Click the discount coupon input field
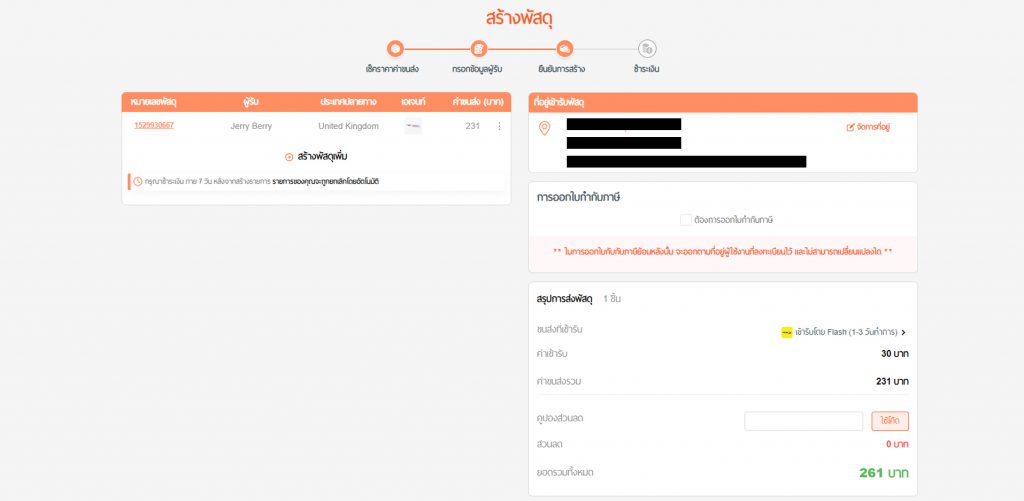This screenshot has width=1024, height=501. point(803,421)
